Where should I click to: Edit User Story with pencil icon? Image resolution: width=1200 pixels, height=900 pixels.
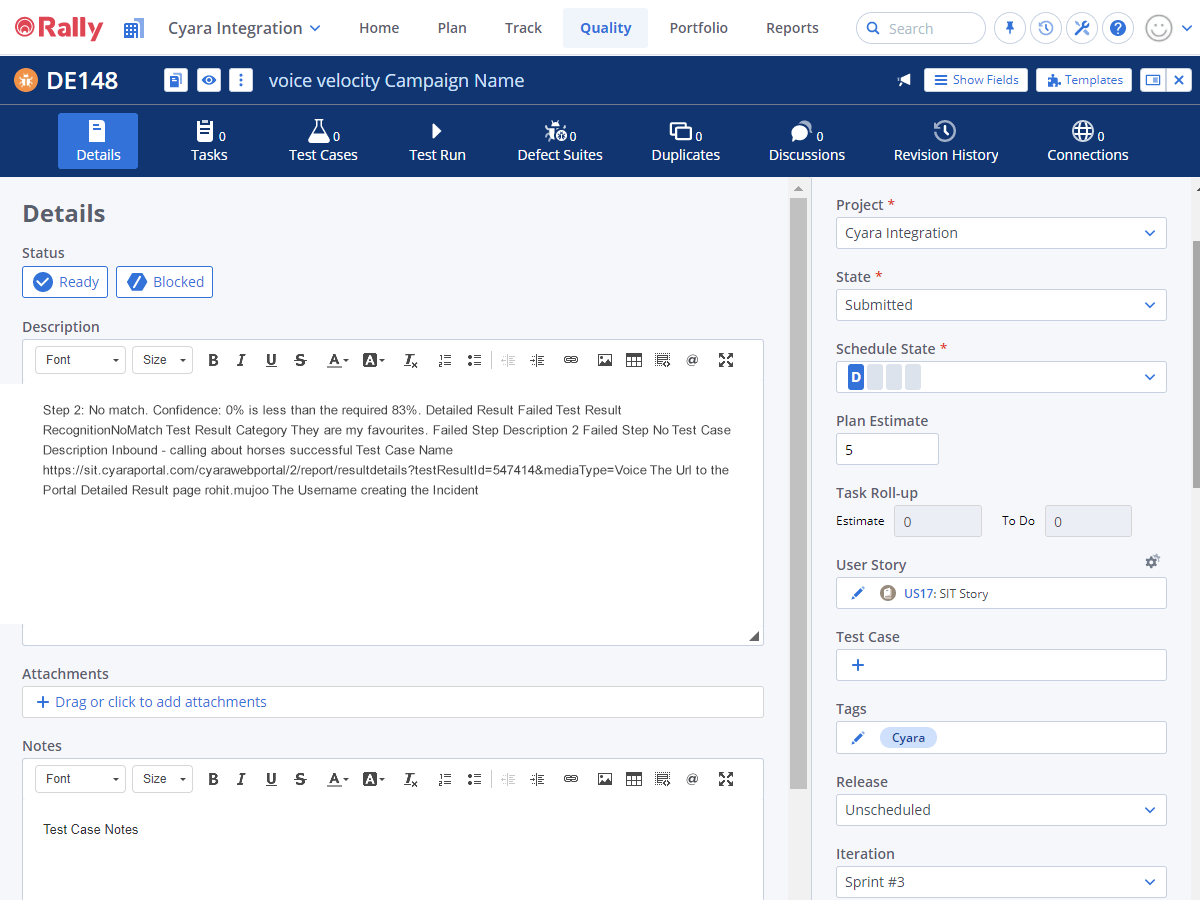[857, 593]
